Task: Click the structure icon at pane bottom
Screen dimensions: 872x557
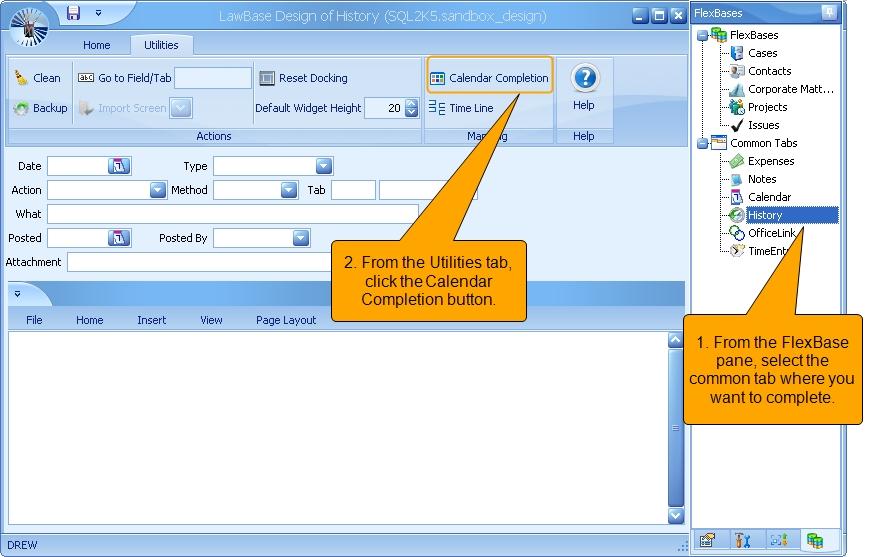Action: [x=779, y=539]
